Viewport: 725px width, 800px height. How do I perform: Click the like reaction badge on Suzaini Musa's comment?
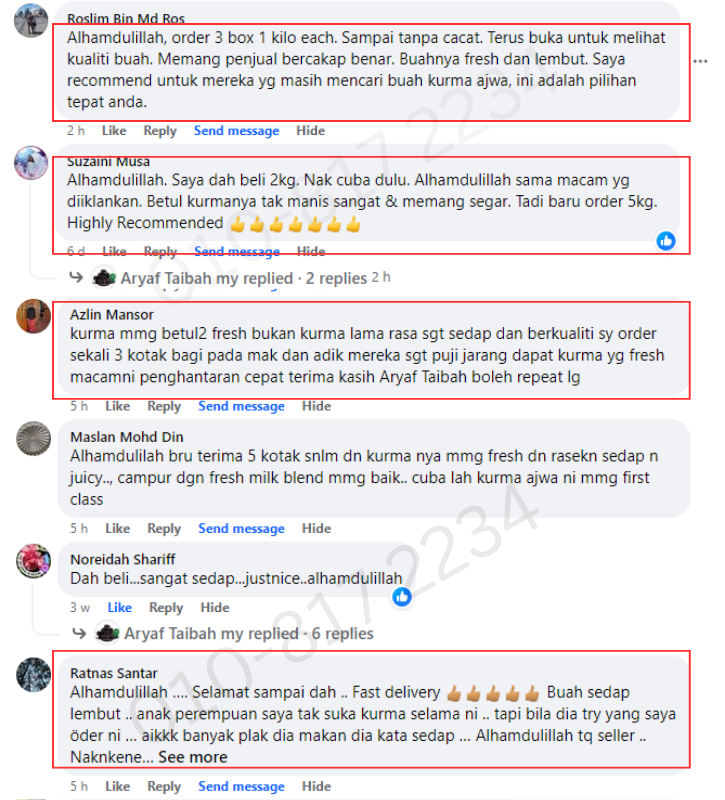pos(666,241)
